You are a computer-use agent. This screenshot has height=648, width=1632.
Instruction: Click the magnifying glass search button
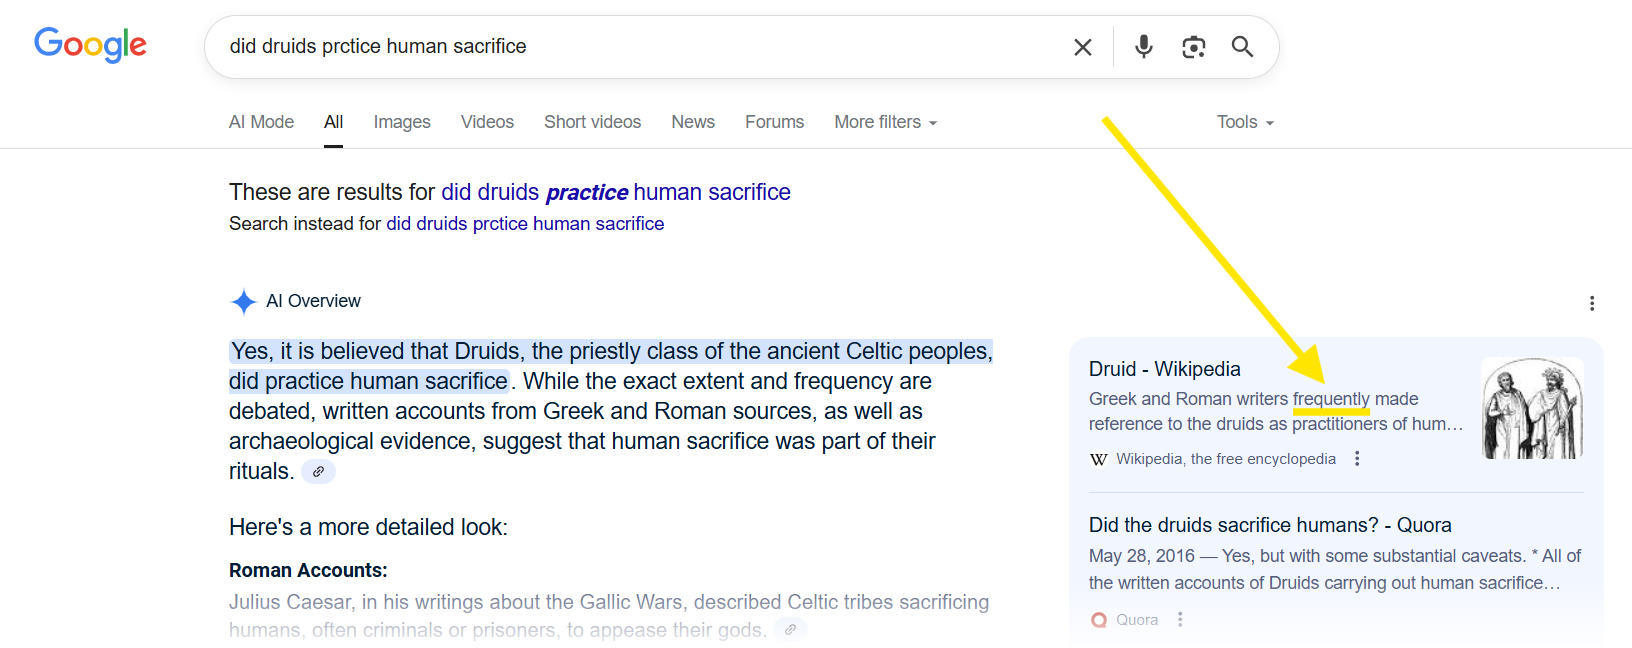1242,47
